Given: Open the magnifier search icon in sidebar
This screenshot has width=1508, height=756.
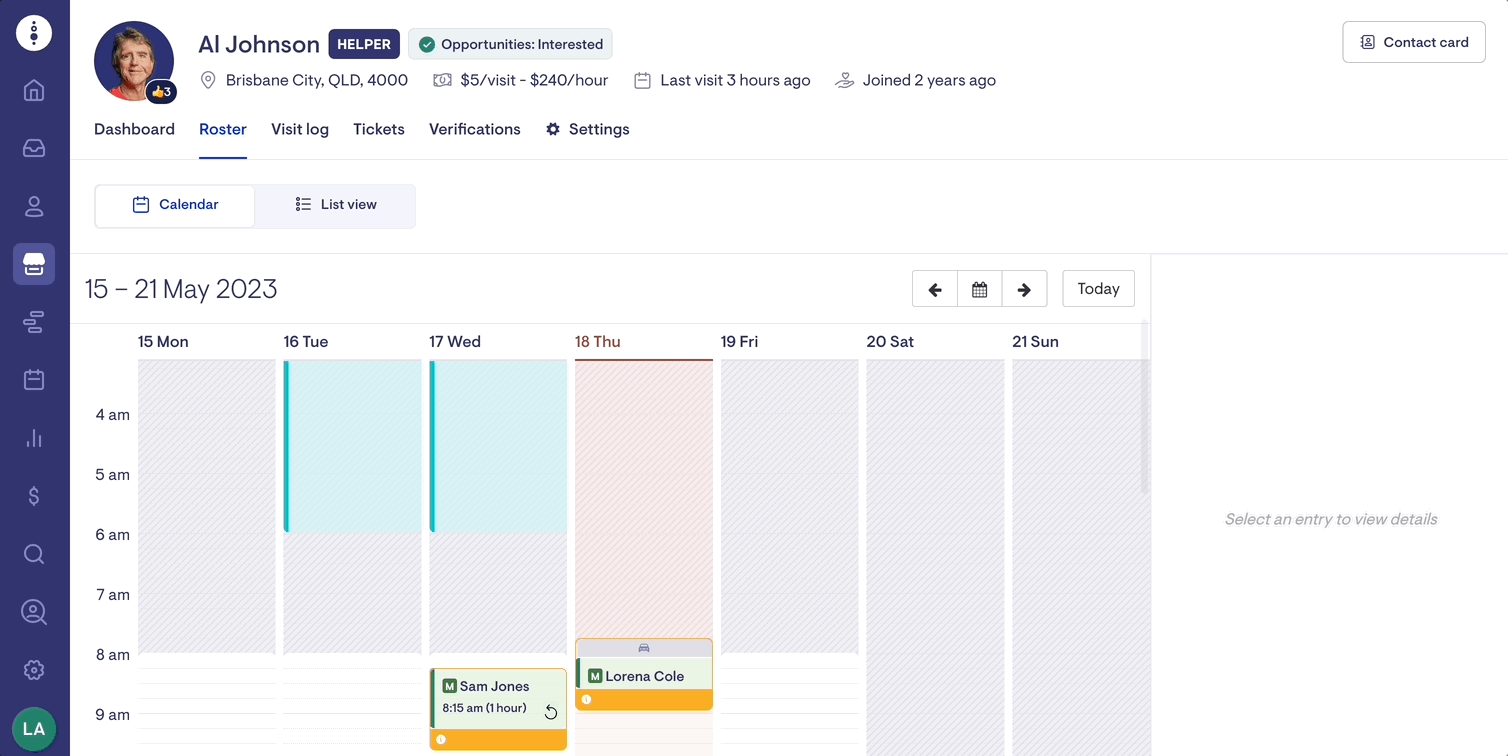Looking at the screenshot, I should 34,554.
